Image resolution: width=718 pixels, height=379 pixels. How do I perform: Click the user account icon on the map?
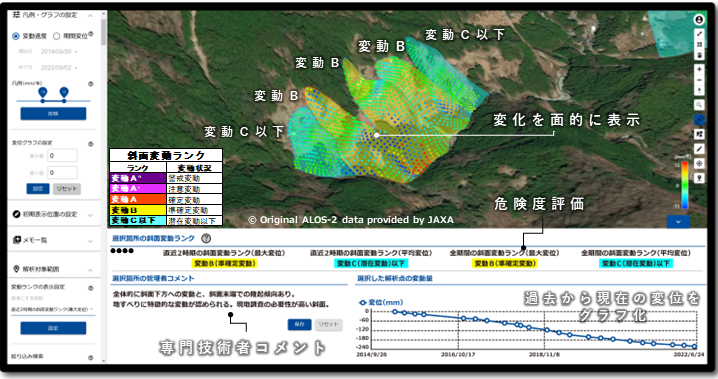click(x=699, y=20)
